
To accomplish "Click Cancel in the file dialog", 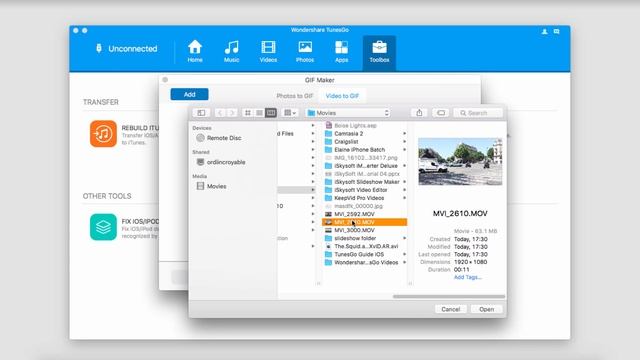I will [x=451, y=309].
